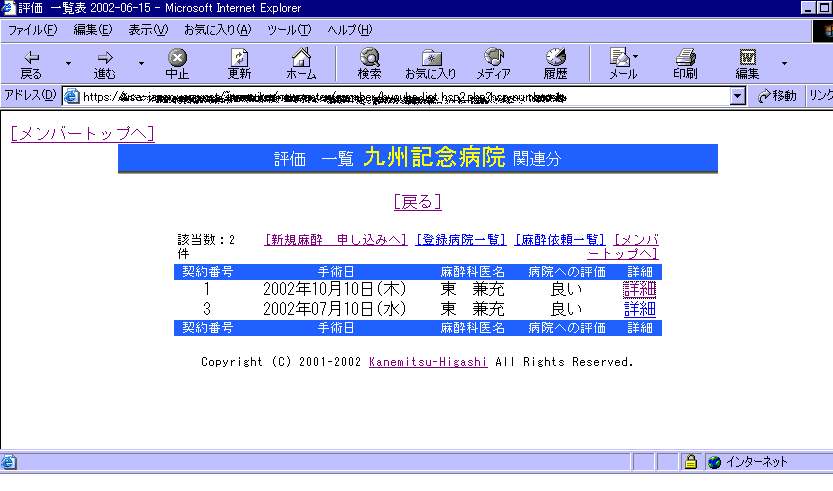Click the Refresh (更新) toolbar icon
The image size is (833, 491).
pos(239,58)
